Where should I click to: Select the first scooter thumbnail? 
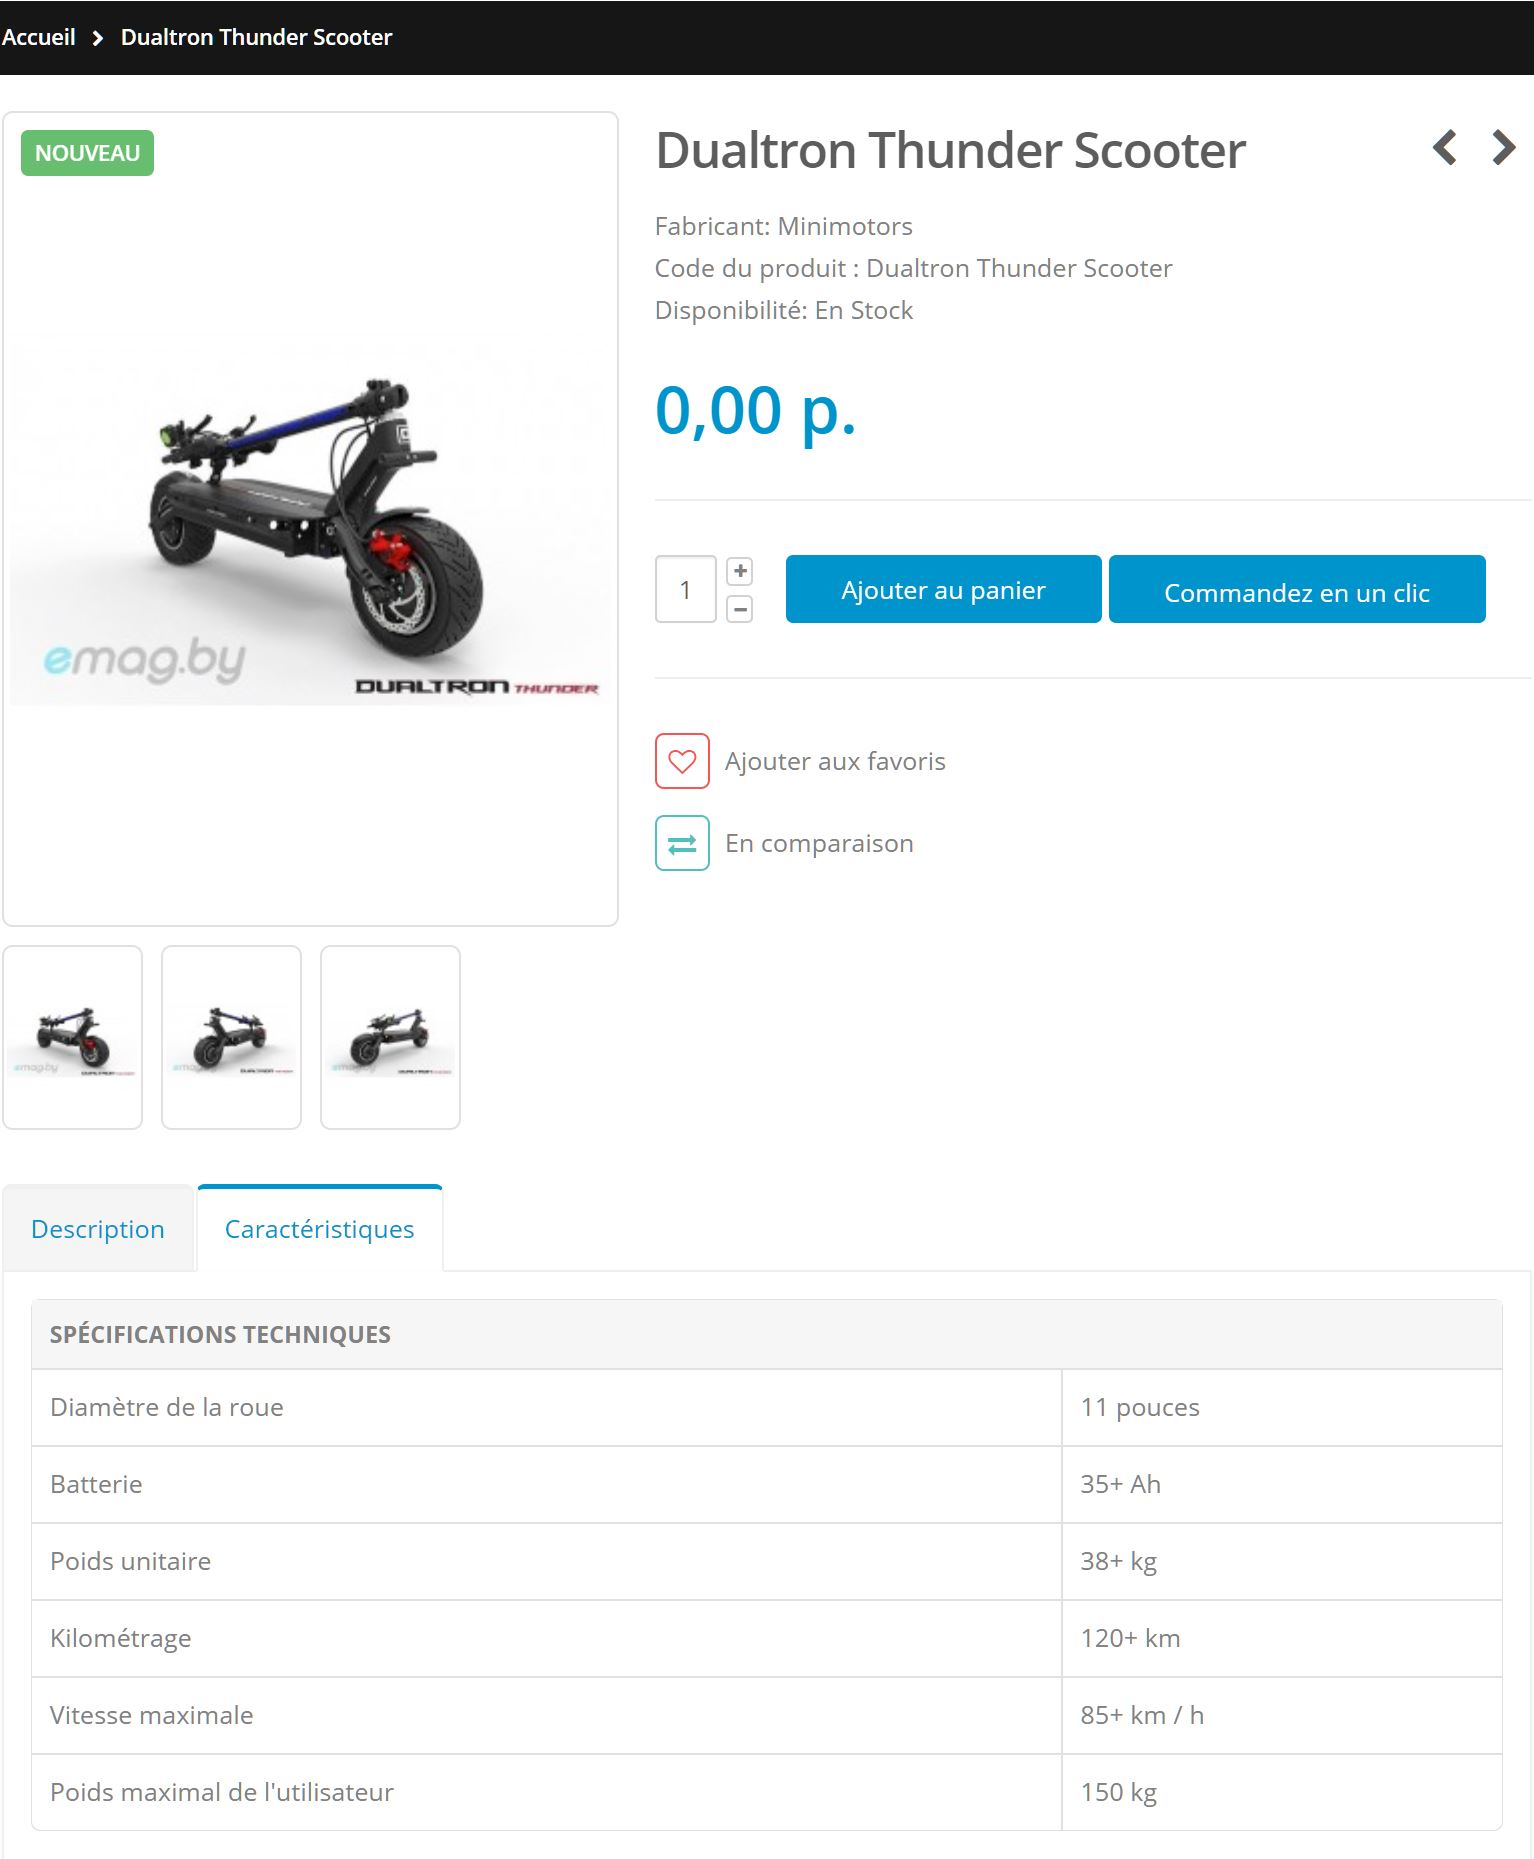tap(73, 1037)
